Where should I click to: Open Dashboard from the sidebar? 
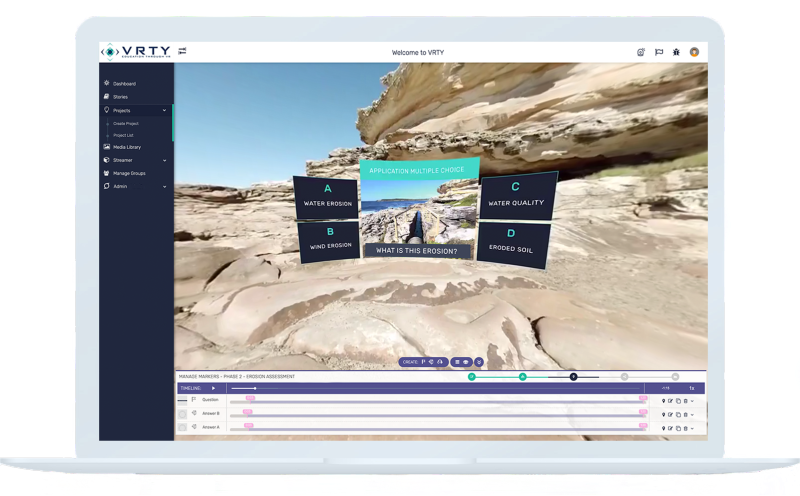click(x=124, y=84)
